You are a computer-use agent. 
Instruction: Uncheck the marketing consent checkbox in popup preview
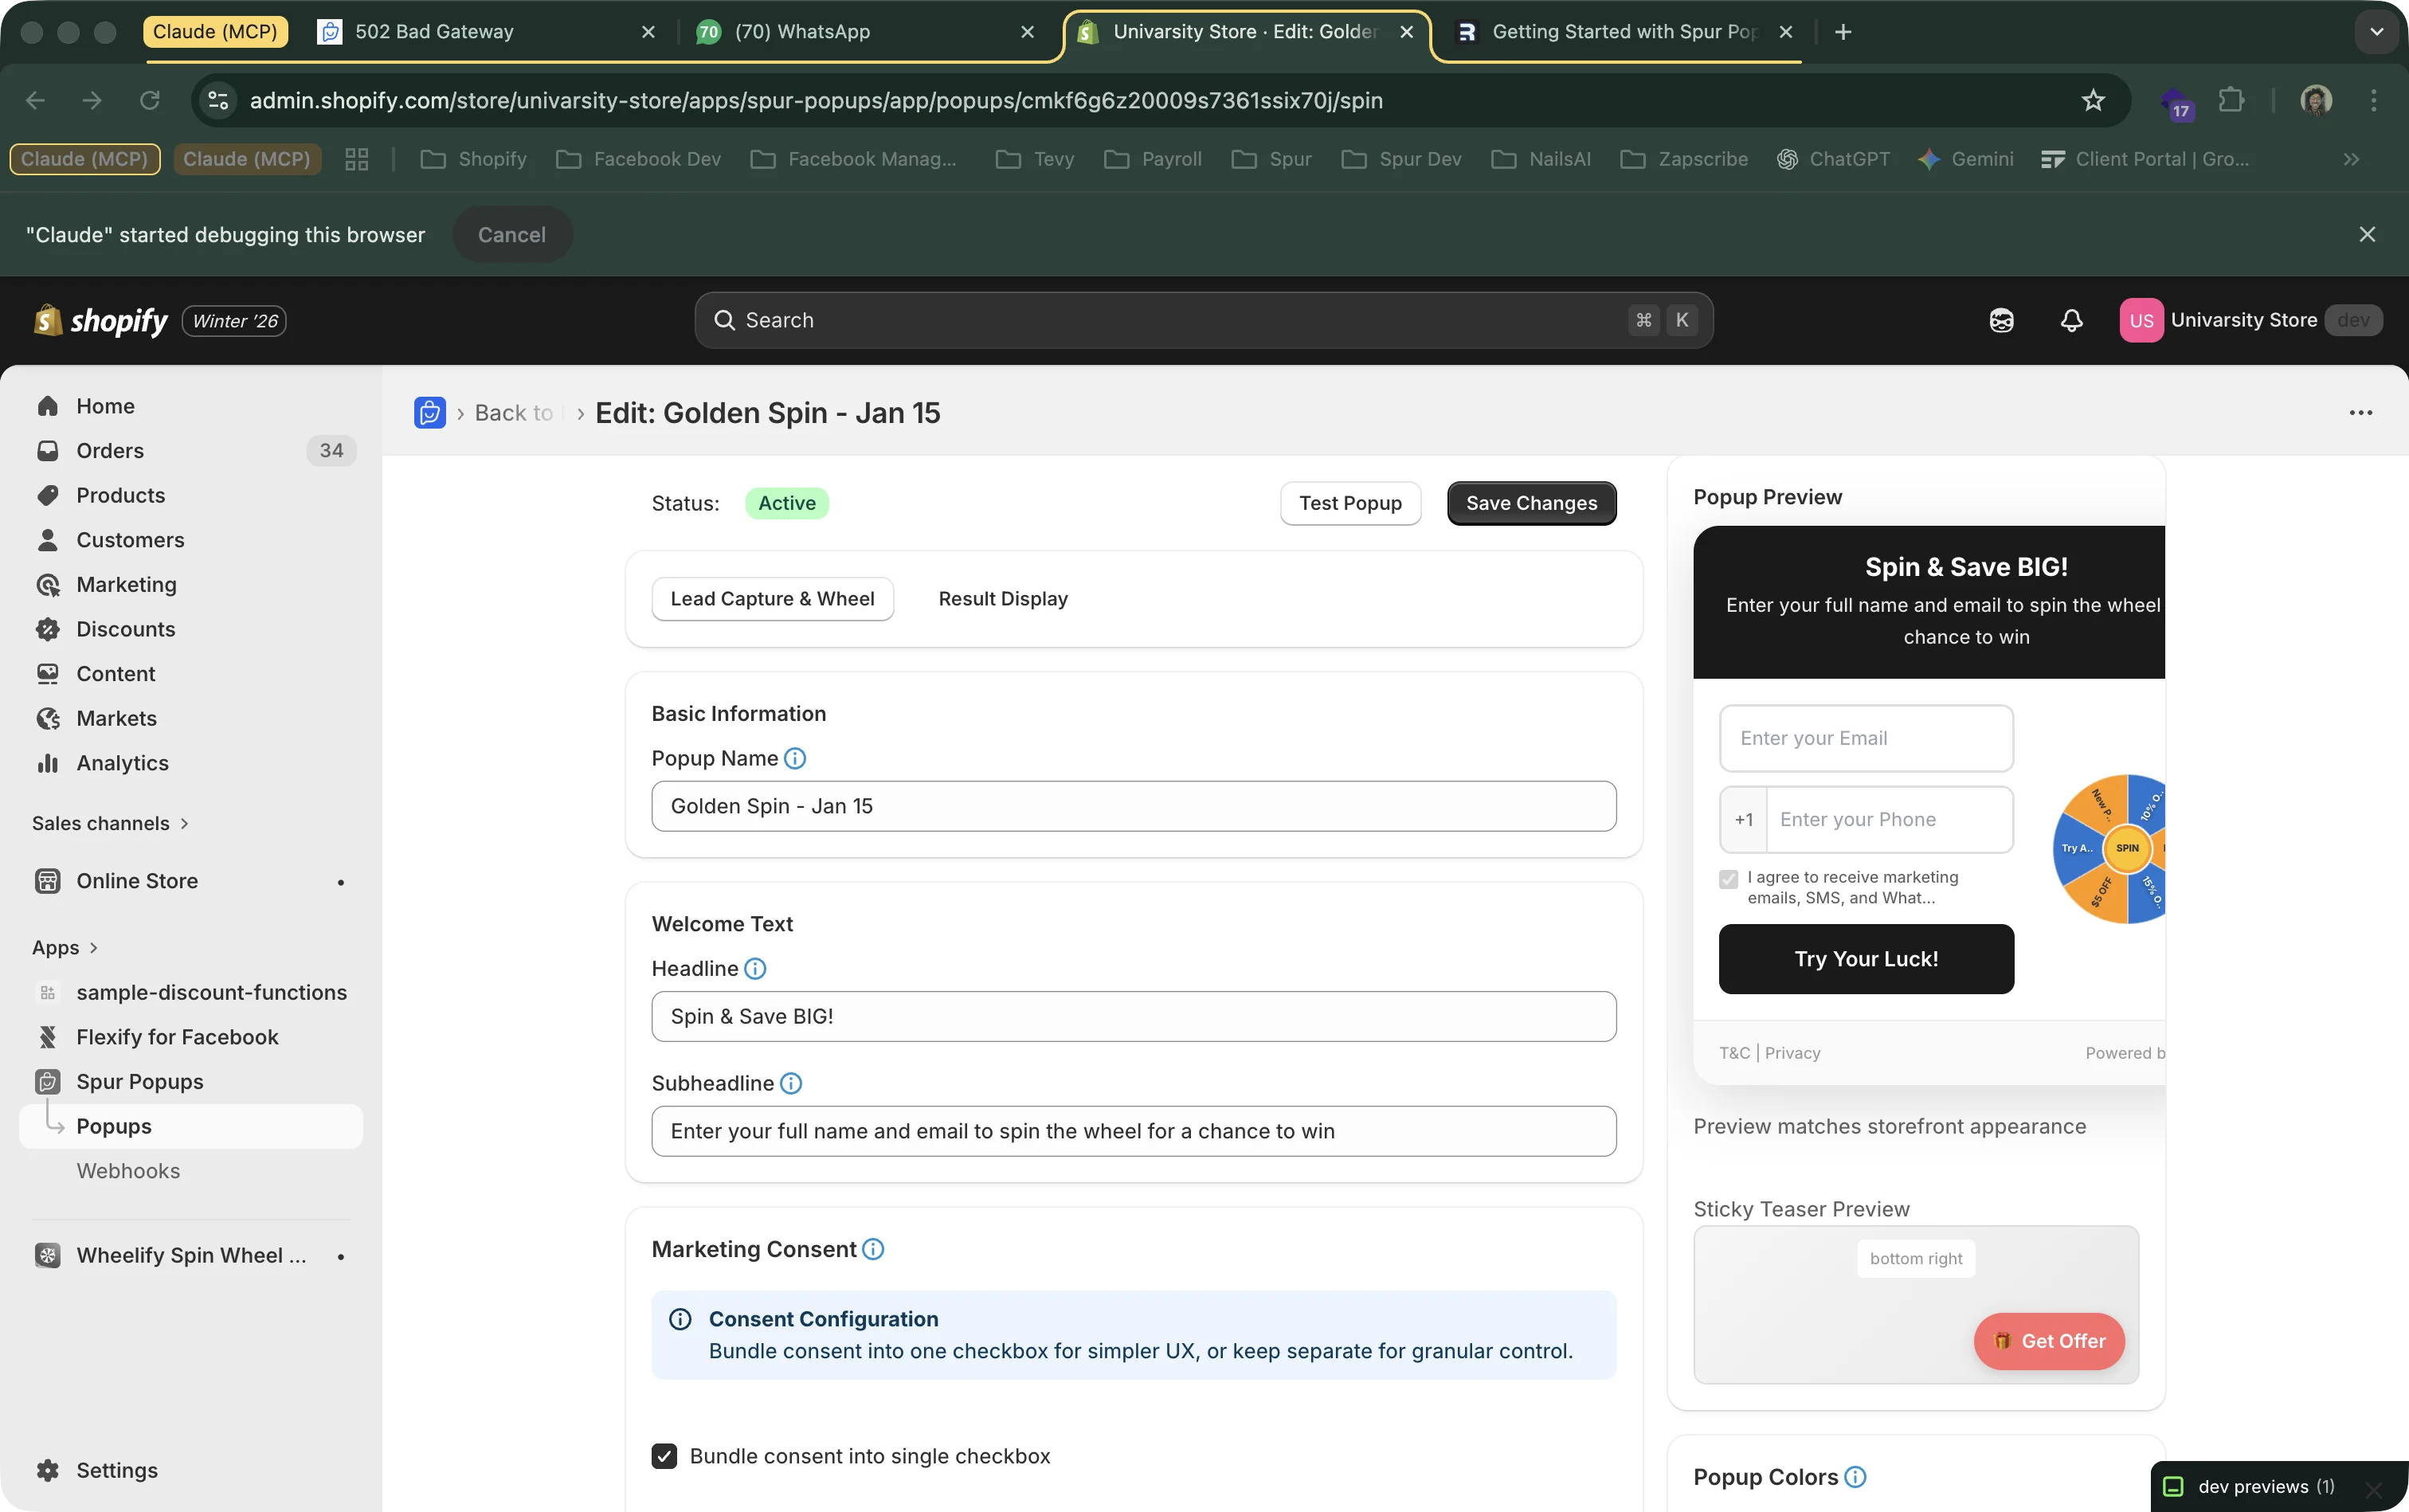[1728, 879]
